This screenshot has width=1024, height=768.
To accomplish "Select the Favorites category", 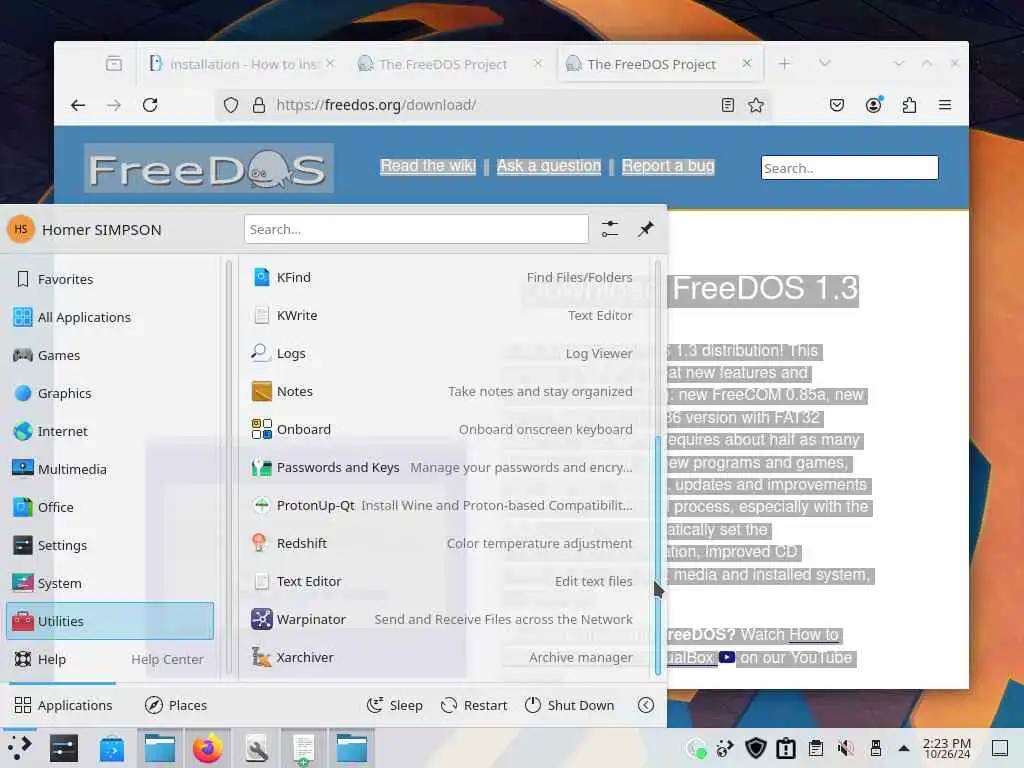I will (x=110, y=279).
